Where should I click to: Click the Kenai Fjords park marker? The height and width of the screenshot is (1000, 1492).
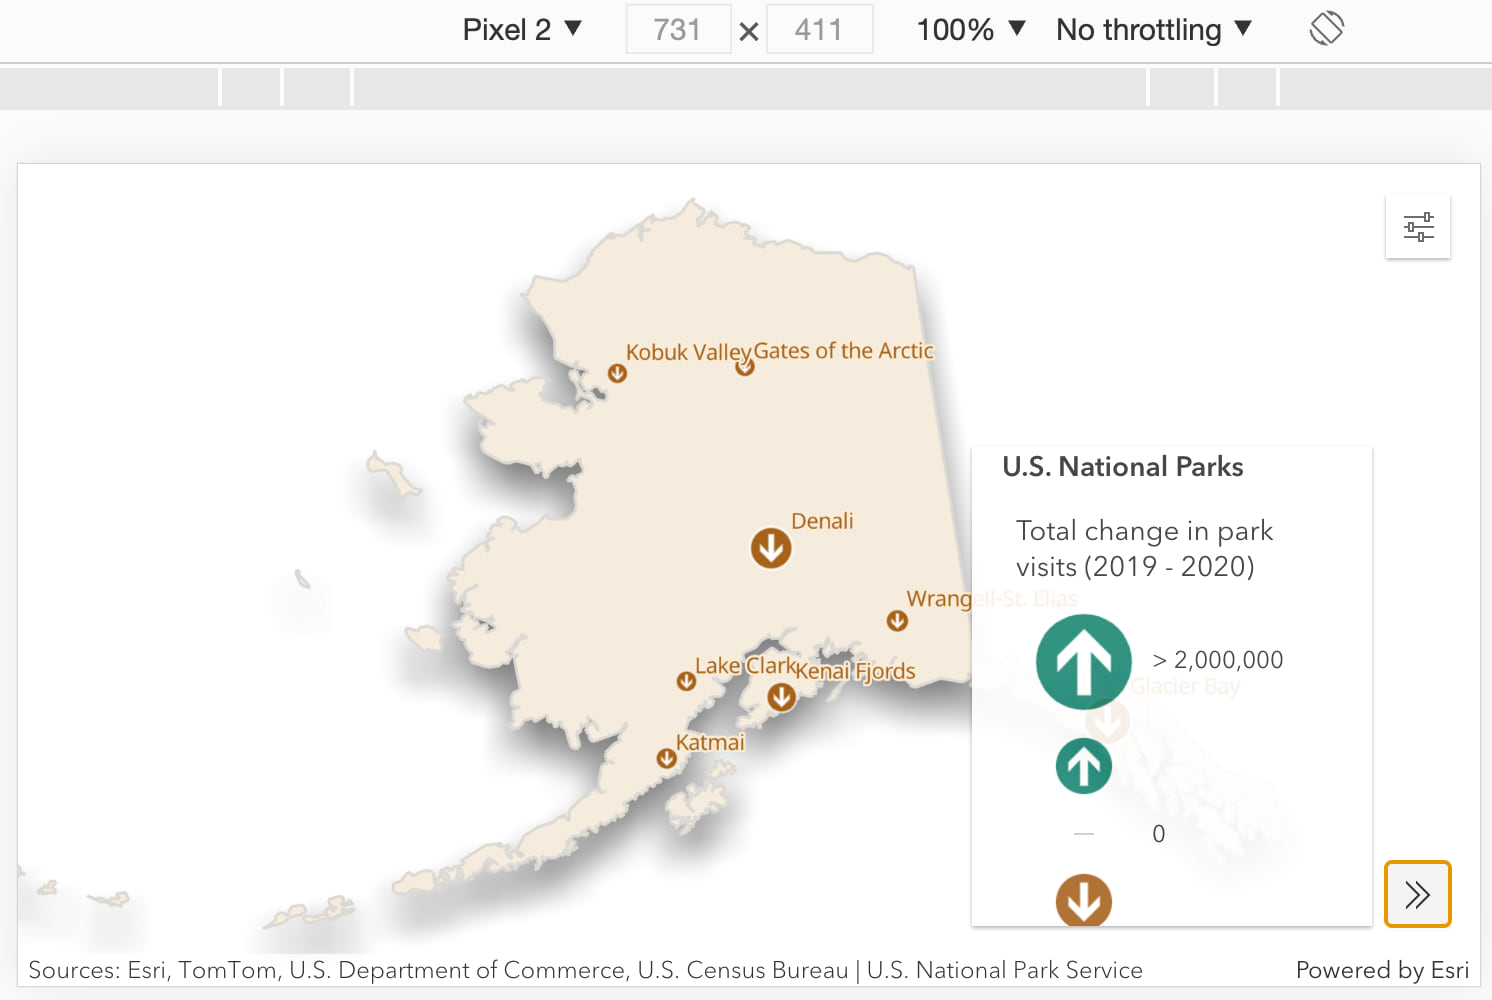click(x=781, y=697)
